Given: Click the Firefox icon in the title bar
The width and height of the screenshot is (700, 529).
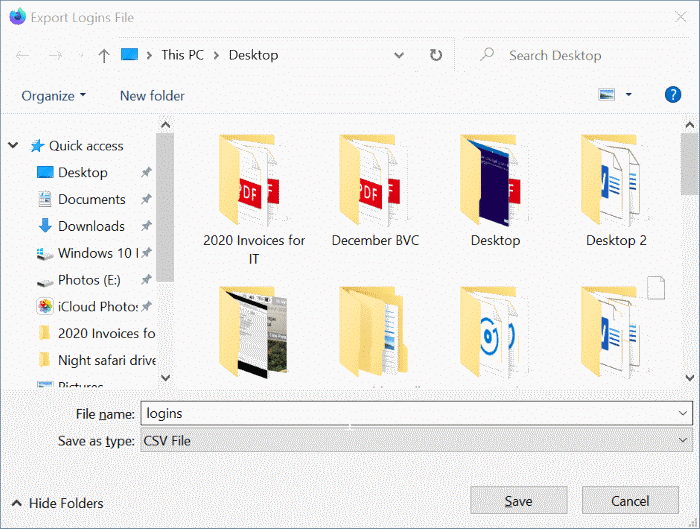Looking at the screenshot, I should pos(17,17).
